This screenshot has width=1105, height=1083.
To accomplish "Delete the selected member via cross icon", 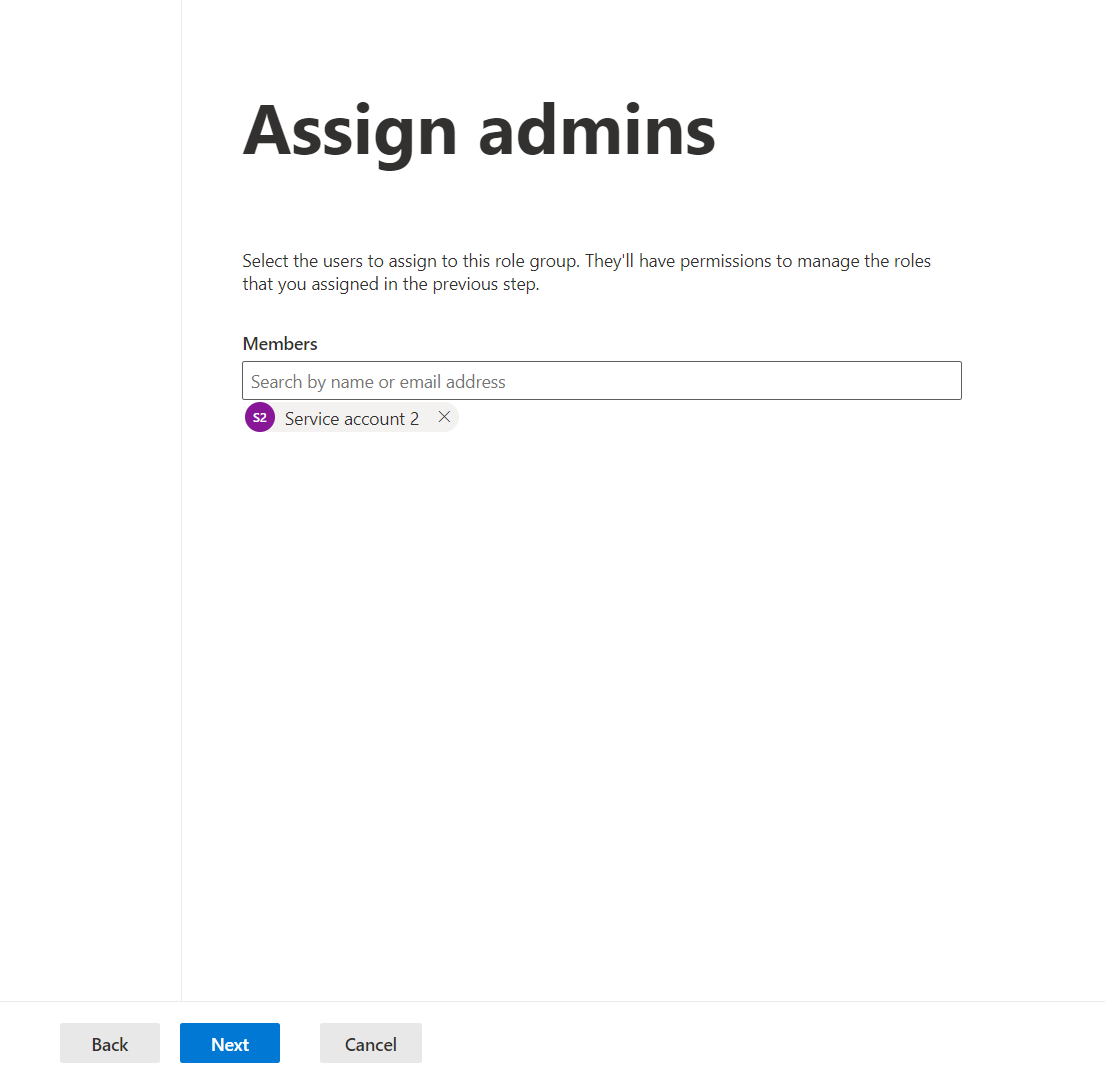I will tap(444, 417).
